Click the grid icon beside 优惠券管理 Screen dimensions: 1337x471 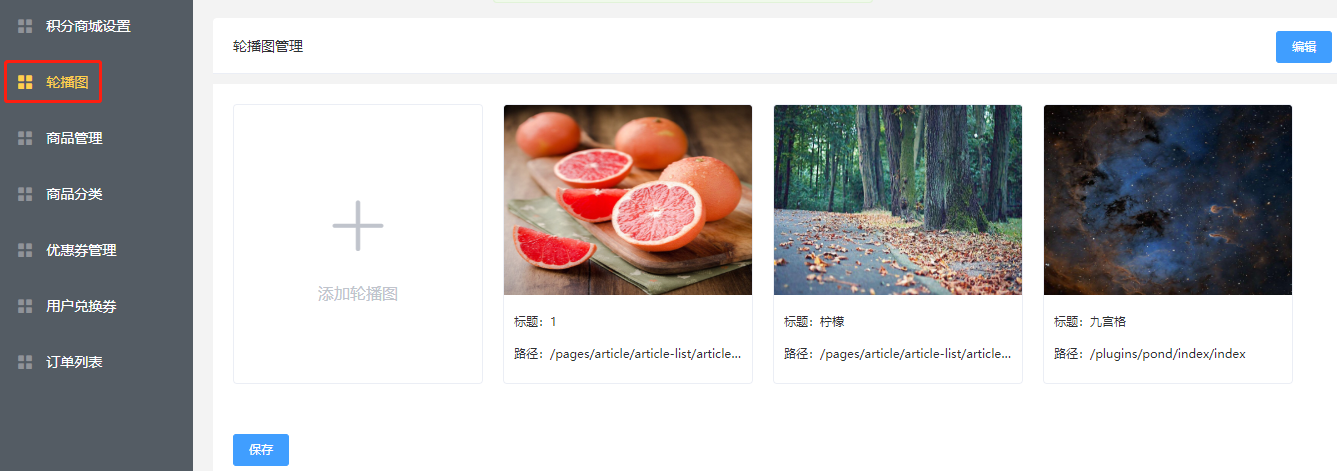[x=25, y=250]
